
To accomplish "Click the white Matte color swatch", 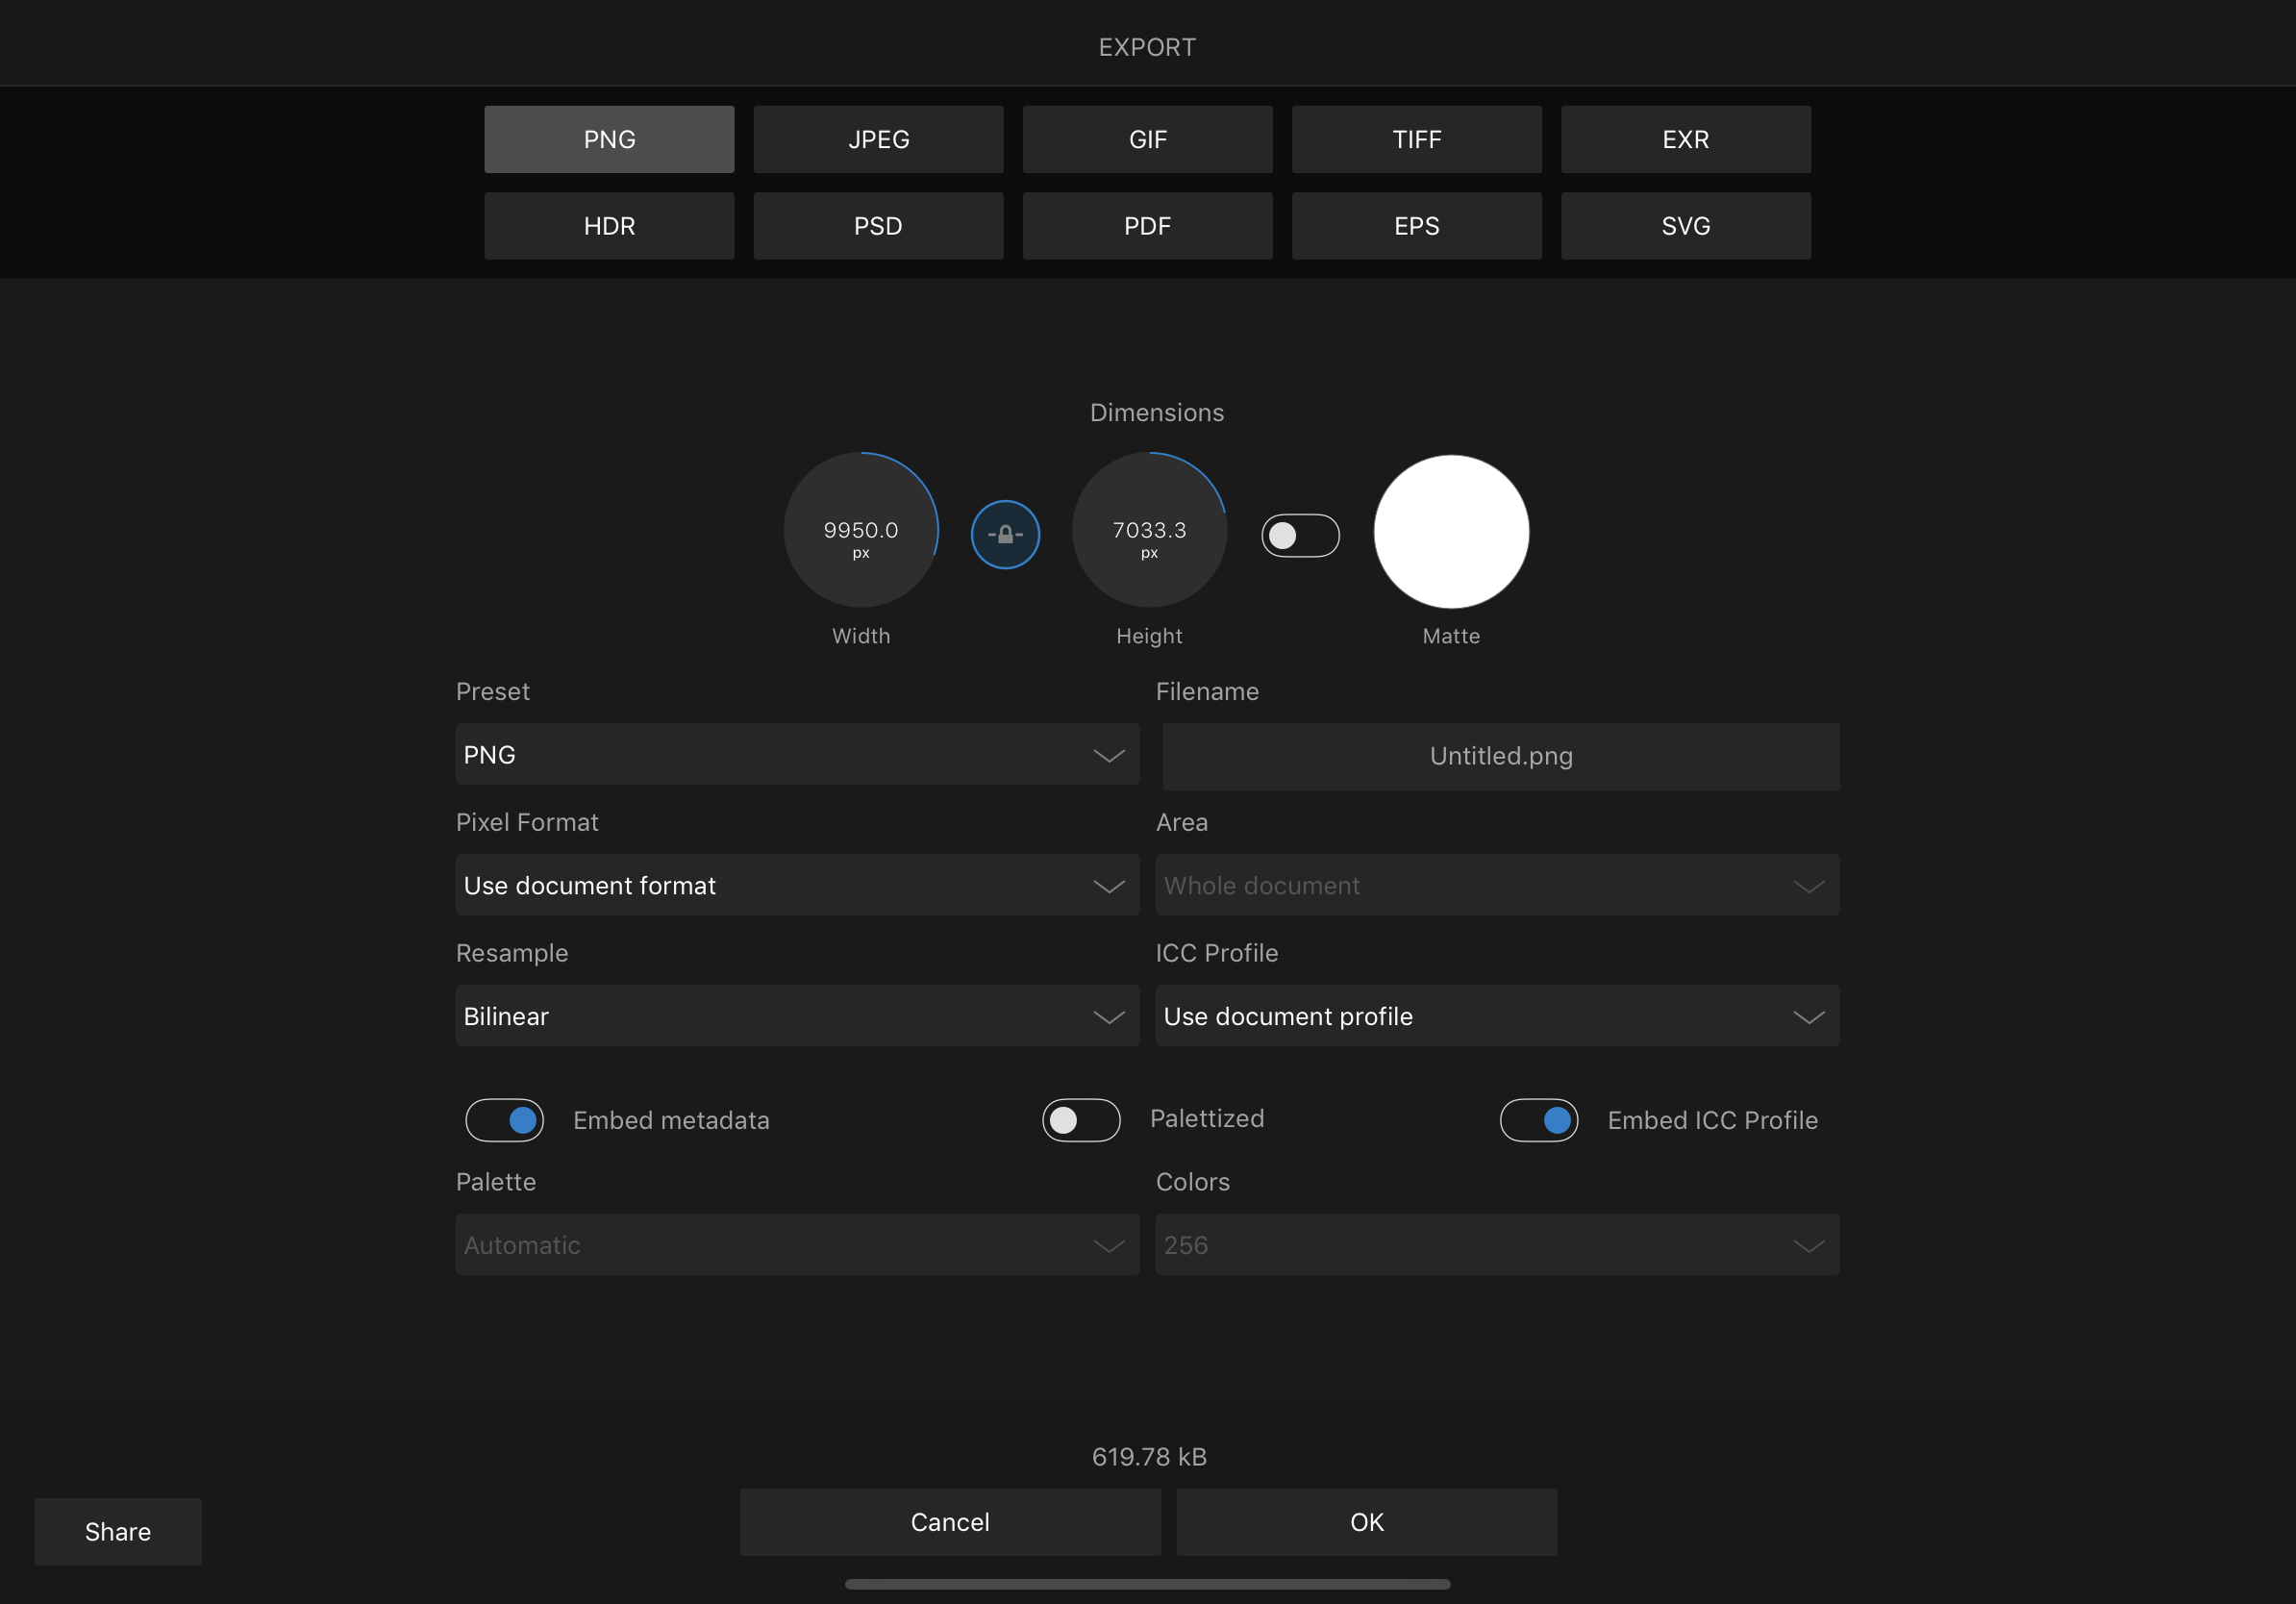I will (x=1451, y=532).
